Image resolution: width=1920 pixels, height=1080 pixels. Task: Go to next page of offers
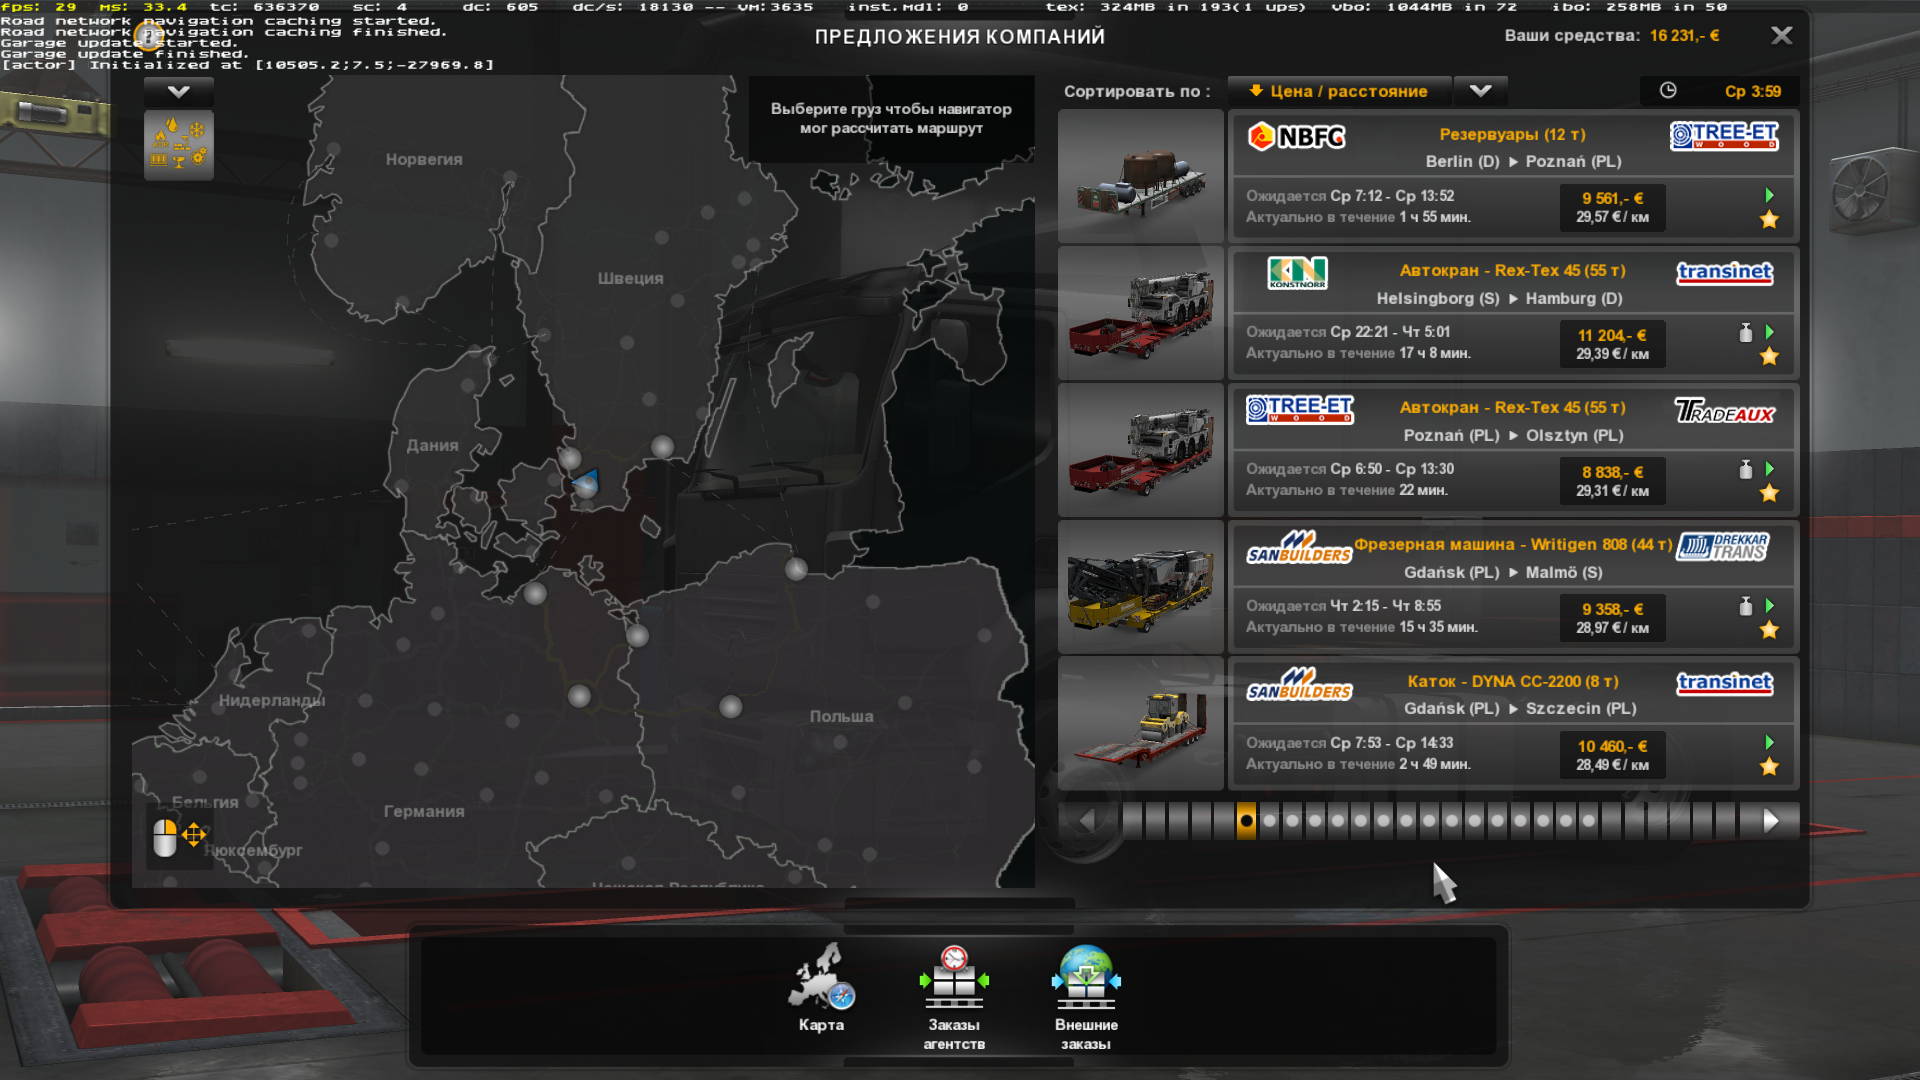click(x=1770, y=821)
